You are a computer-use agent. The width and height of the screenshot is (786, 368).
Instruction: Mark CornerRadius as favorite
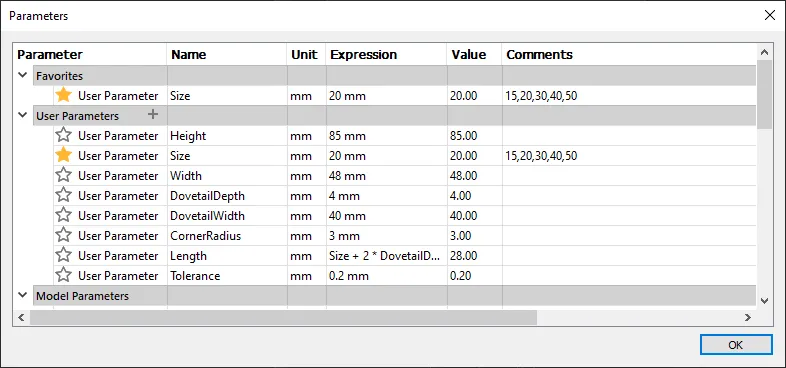(63, 236)
